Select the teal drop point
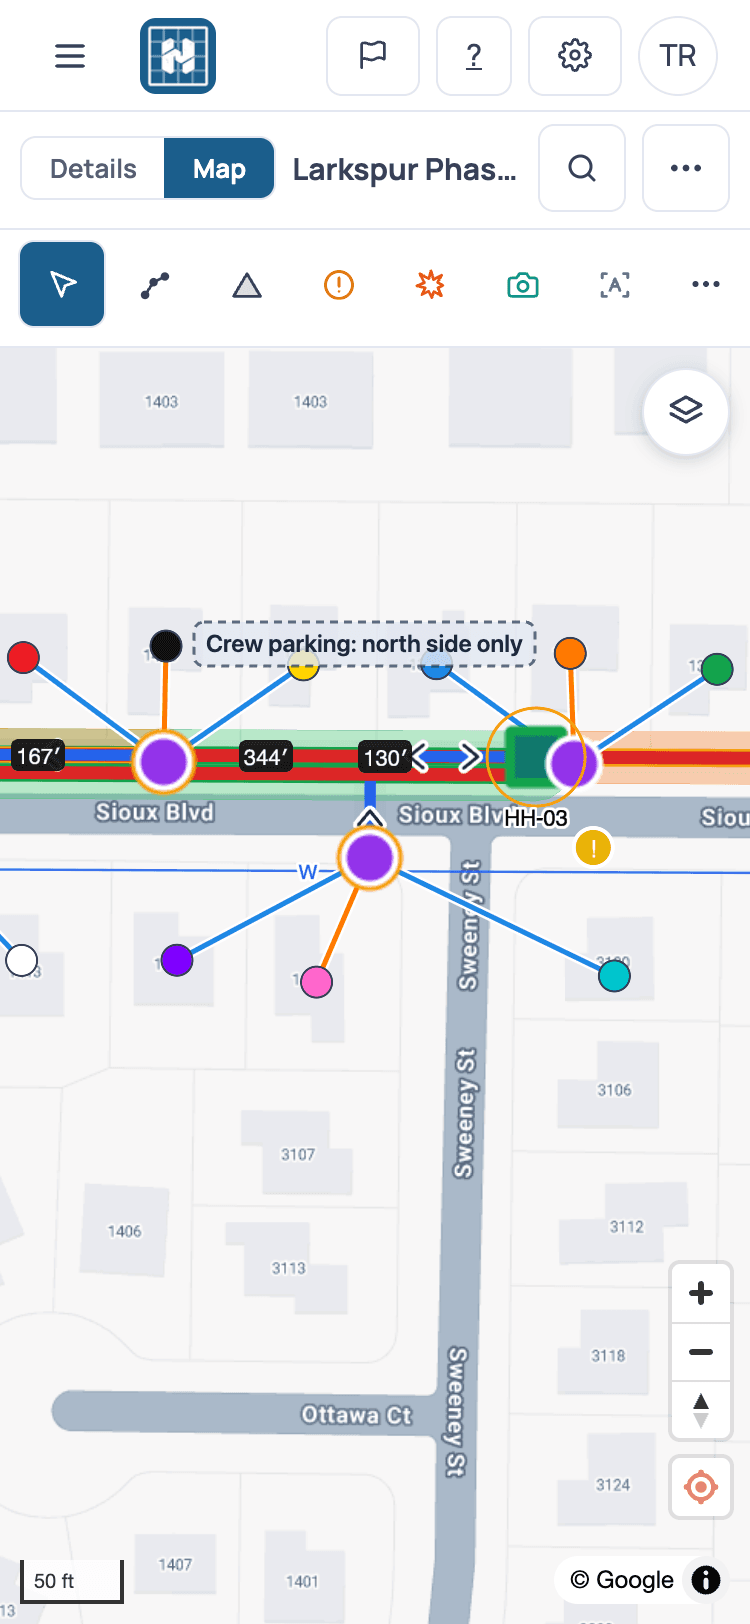Image resolution: width=750 pixels, height=1624 pixels. pos(614,975)
